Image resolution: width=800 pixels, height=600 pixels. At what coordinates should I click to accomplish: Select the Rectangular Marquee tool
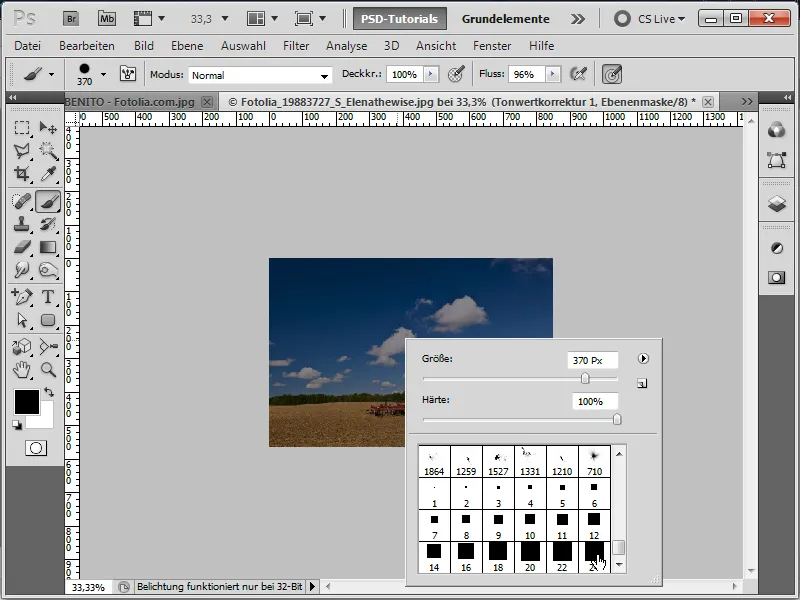pos(22,128)
